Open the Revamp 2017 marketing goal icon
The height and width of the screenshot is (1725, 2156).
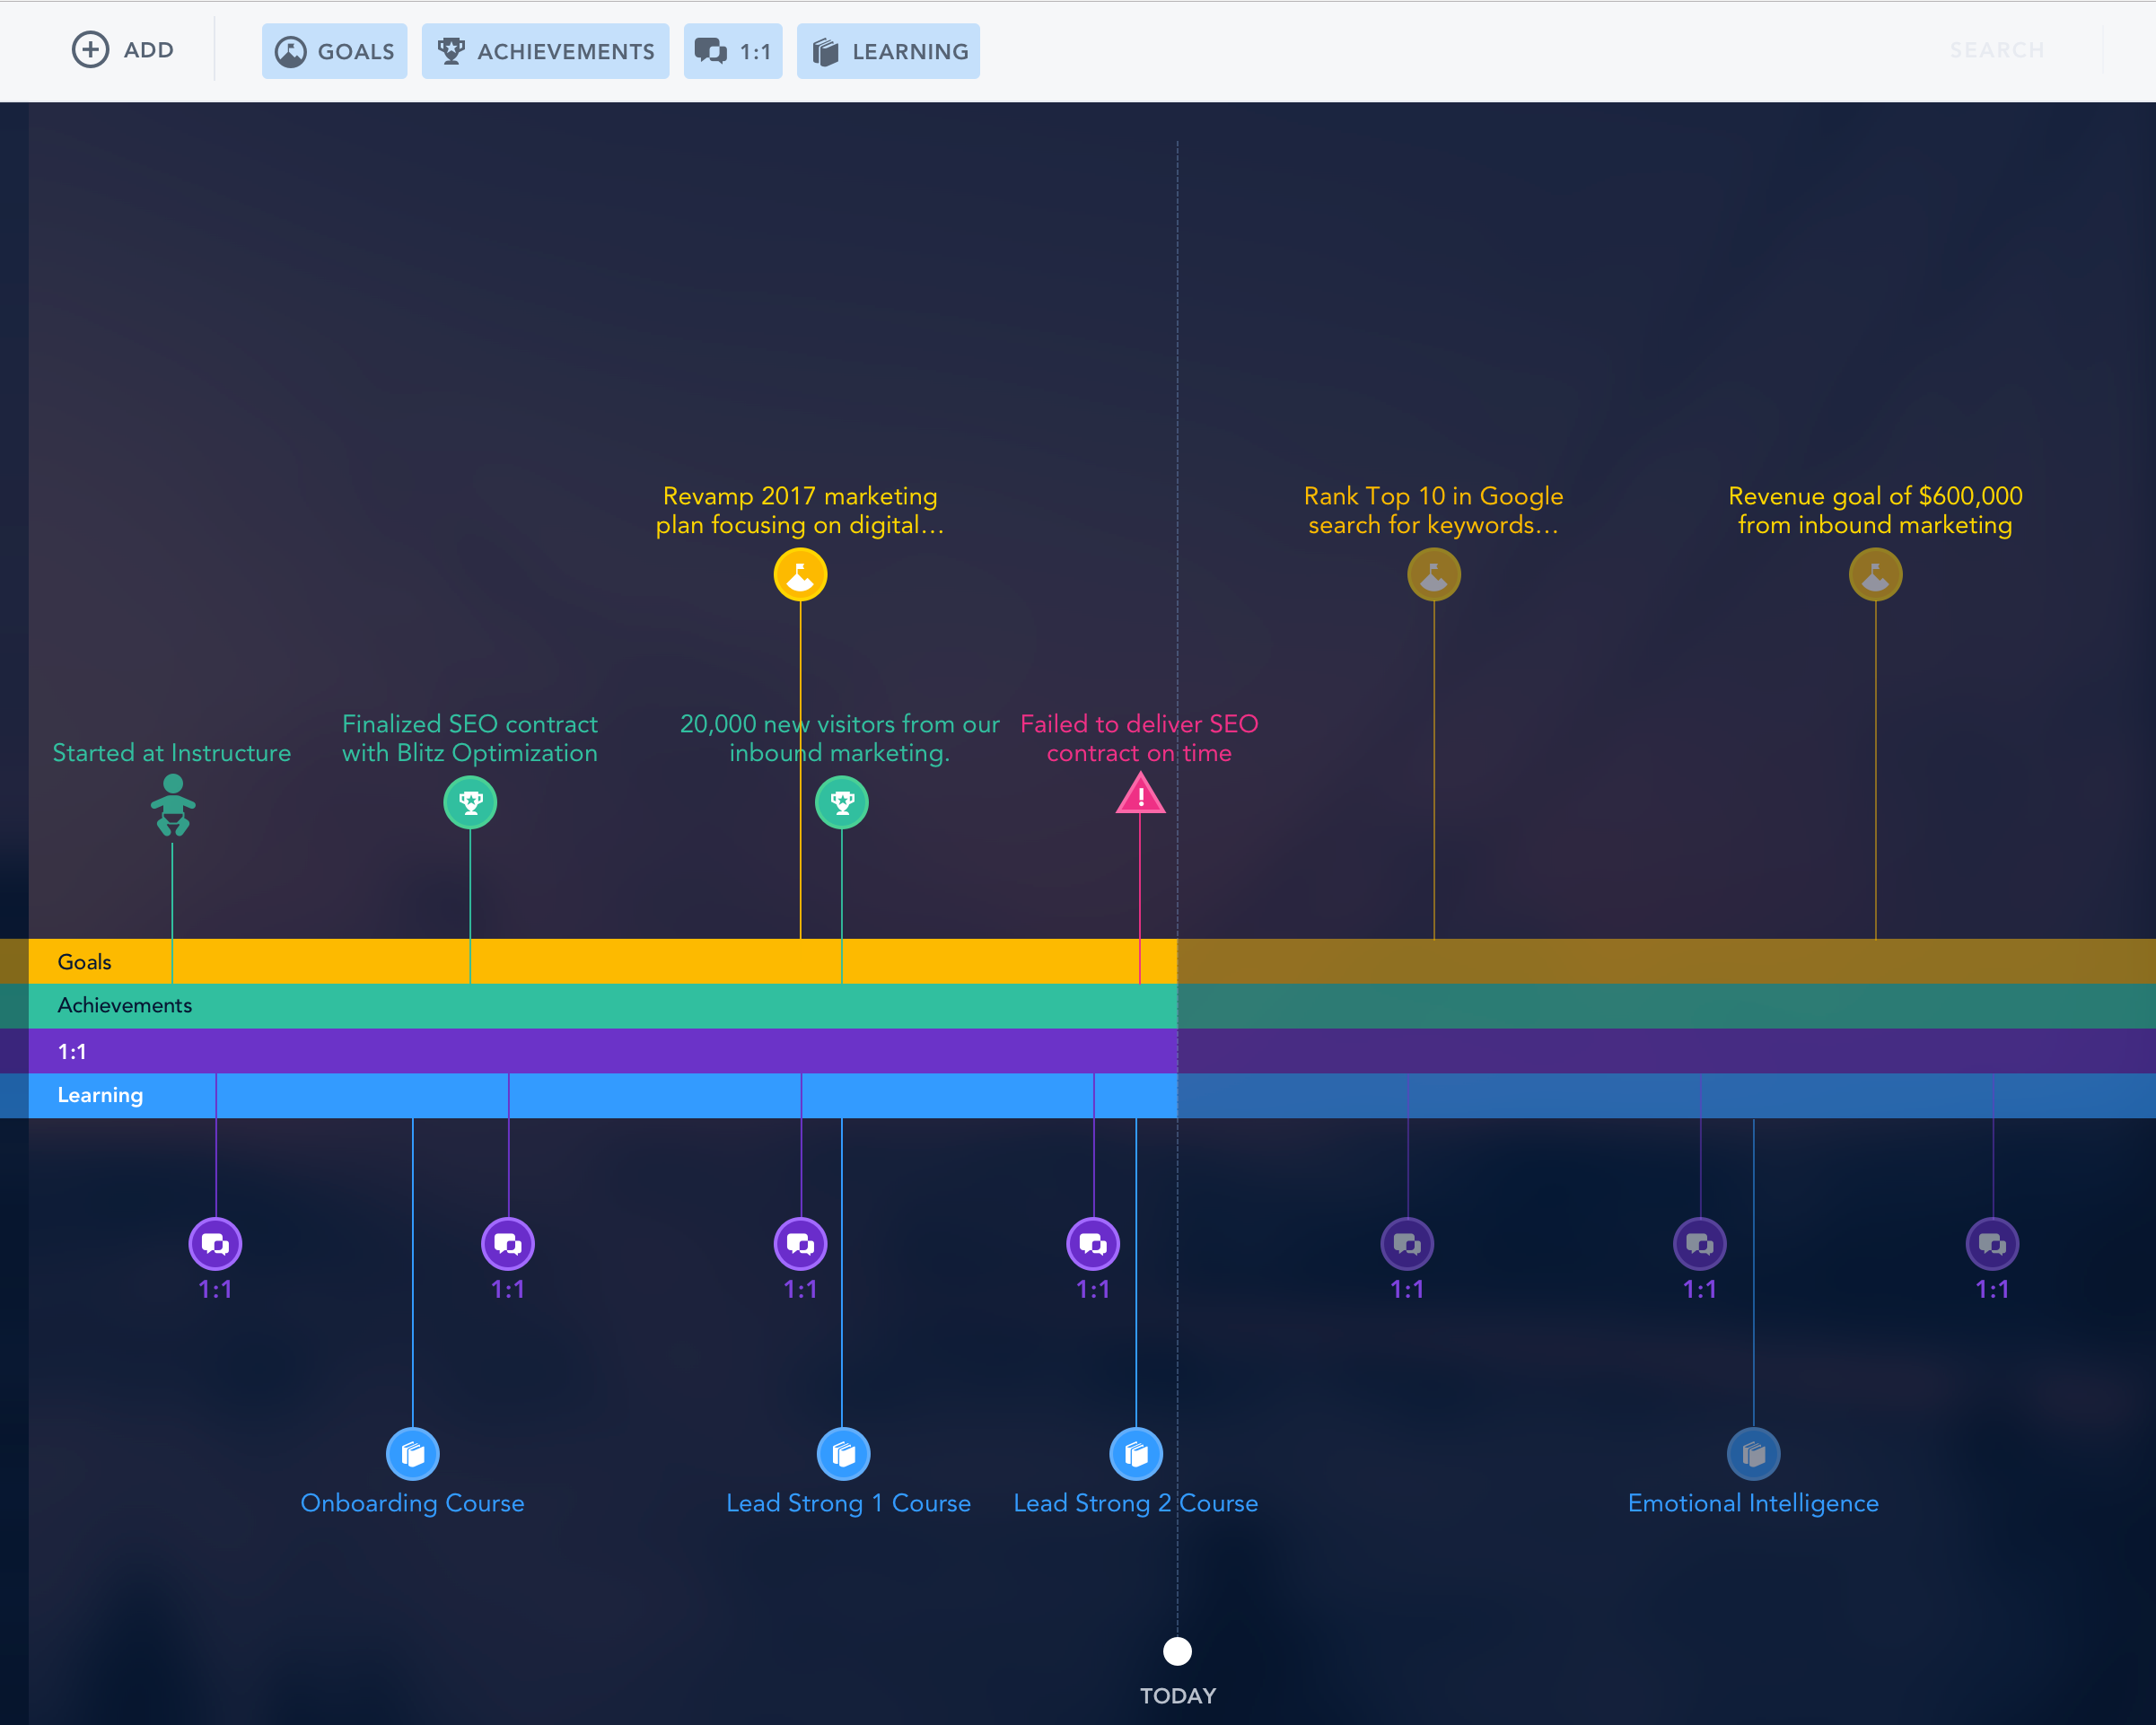coord(800,575)
